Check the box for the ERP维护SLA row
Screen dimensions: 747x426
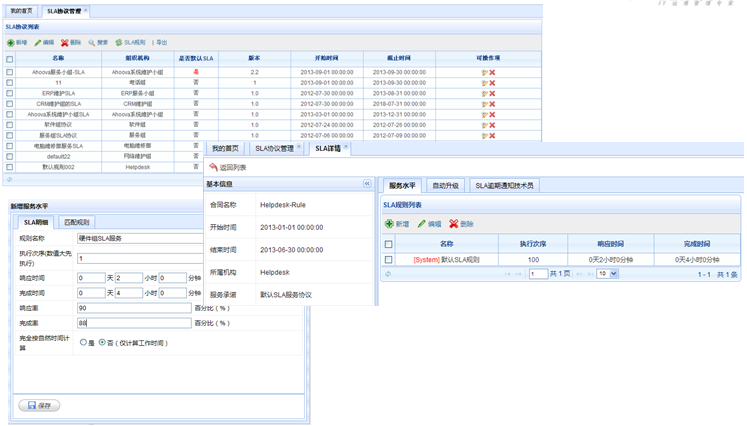[10, 93]
